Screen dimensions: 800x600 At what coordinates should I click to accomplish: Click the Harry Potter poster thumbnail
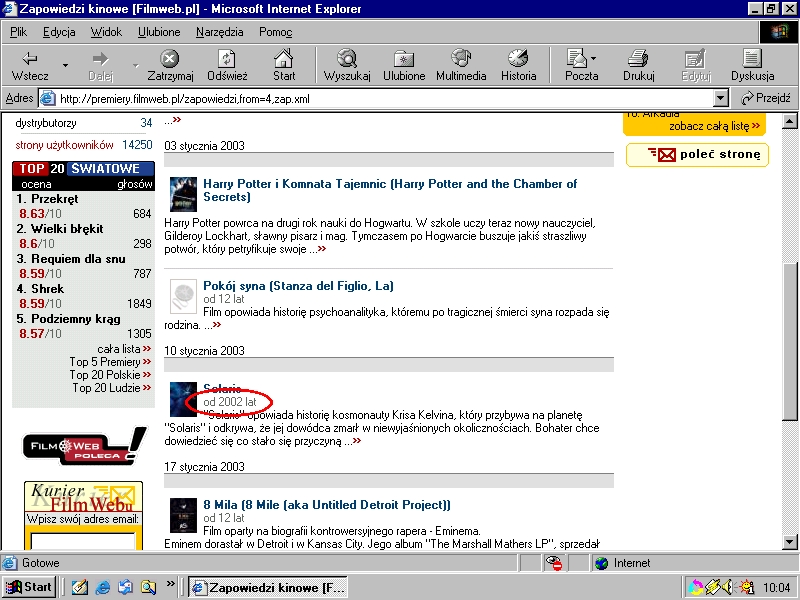[x=183, y=194]
